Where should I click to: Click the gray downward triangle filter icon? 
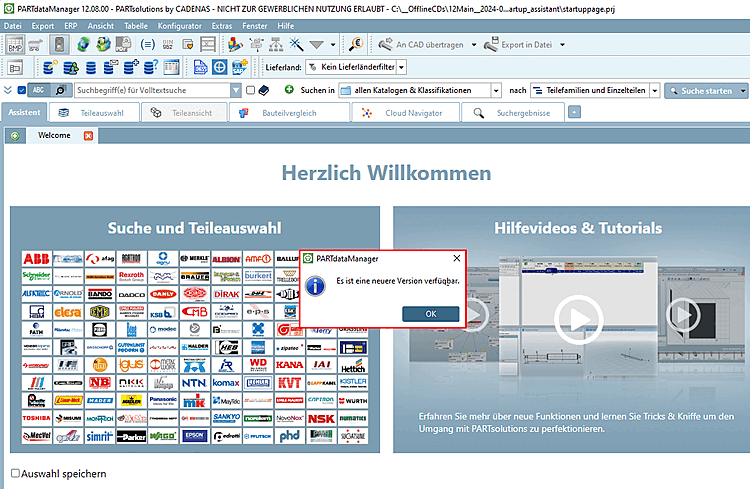[x=316, y=44]
